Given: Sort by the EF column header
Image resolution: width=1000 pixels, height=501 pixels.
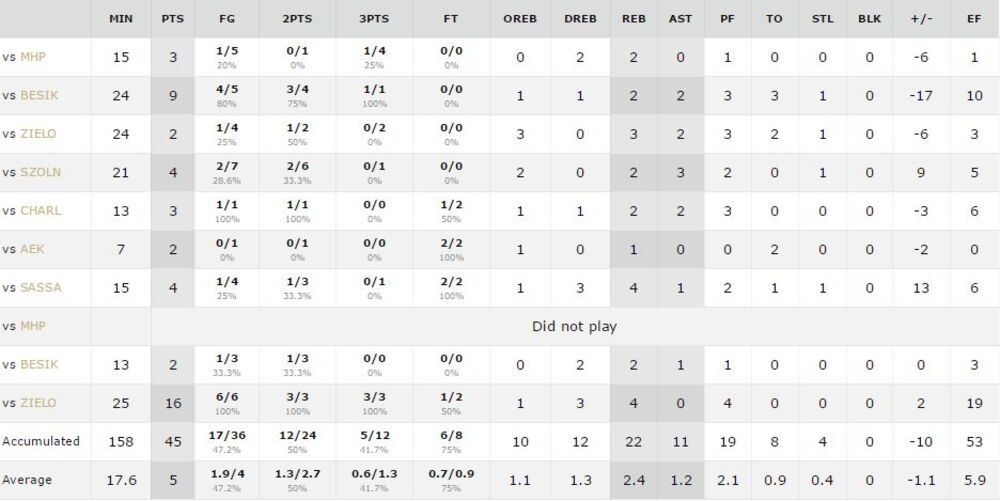Looking at the screenshot, I should click(x=974, y=19).
